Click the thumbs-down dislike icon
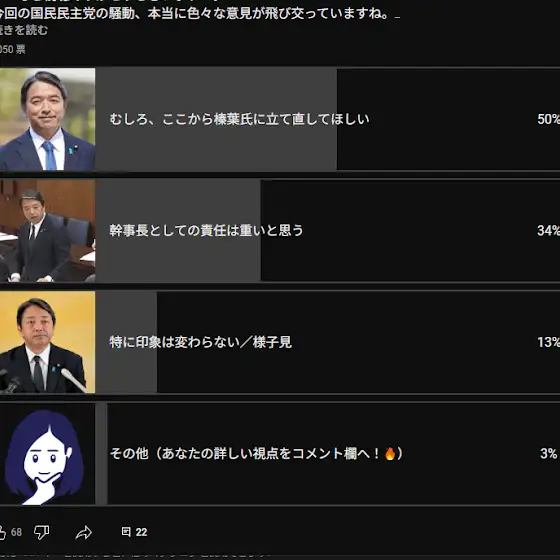The image size is (560, 560). tap(42, 532)
